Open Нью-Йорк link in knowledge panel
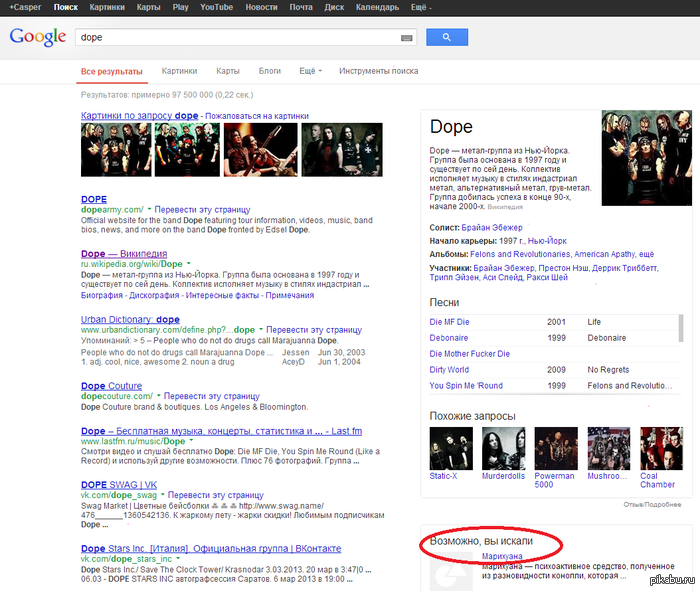 tap(547, 241)
